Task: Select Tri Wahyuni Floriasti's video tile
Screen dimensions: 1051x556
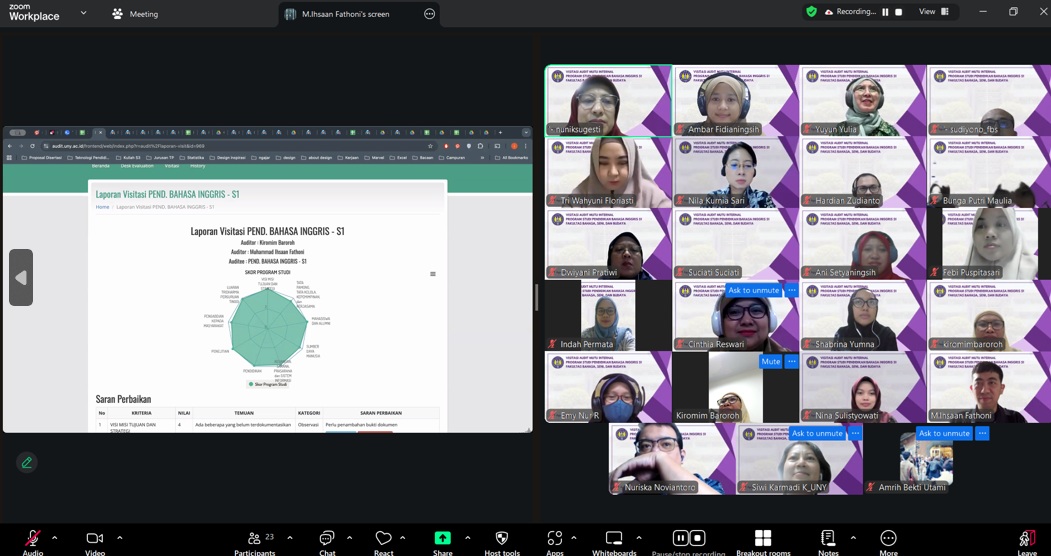Action: pyautogui.click(x=609, y=172)
